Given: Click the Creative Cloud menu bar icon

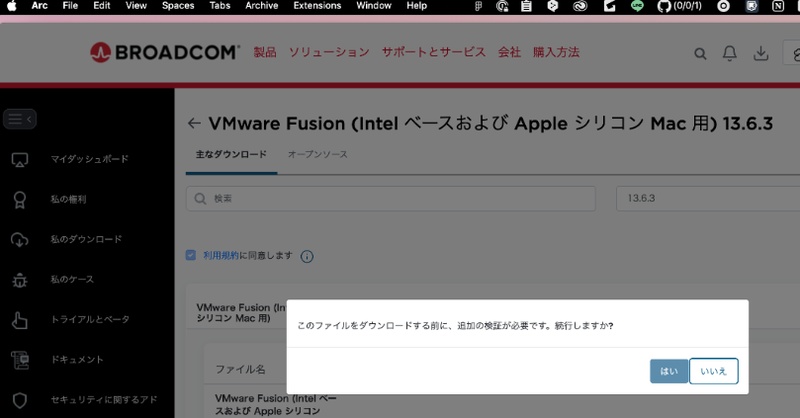Looking at the screenshot, I should pos(580,6).
